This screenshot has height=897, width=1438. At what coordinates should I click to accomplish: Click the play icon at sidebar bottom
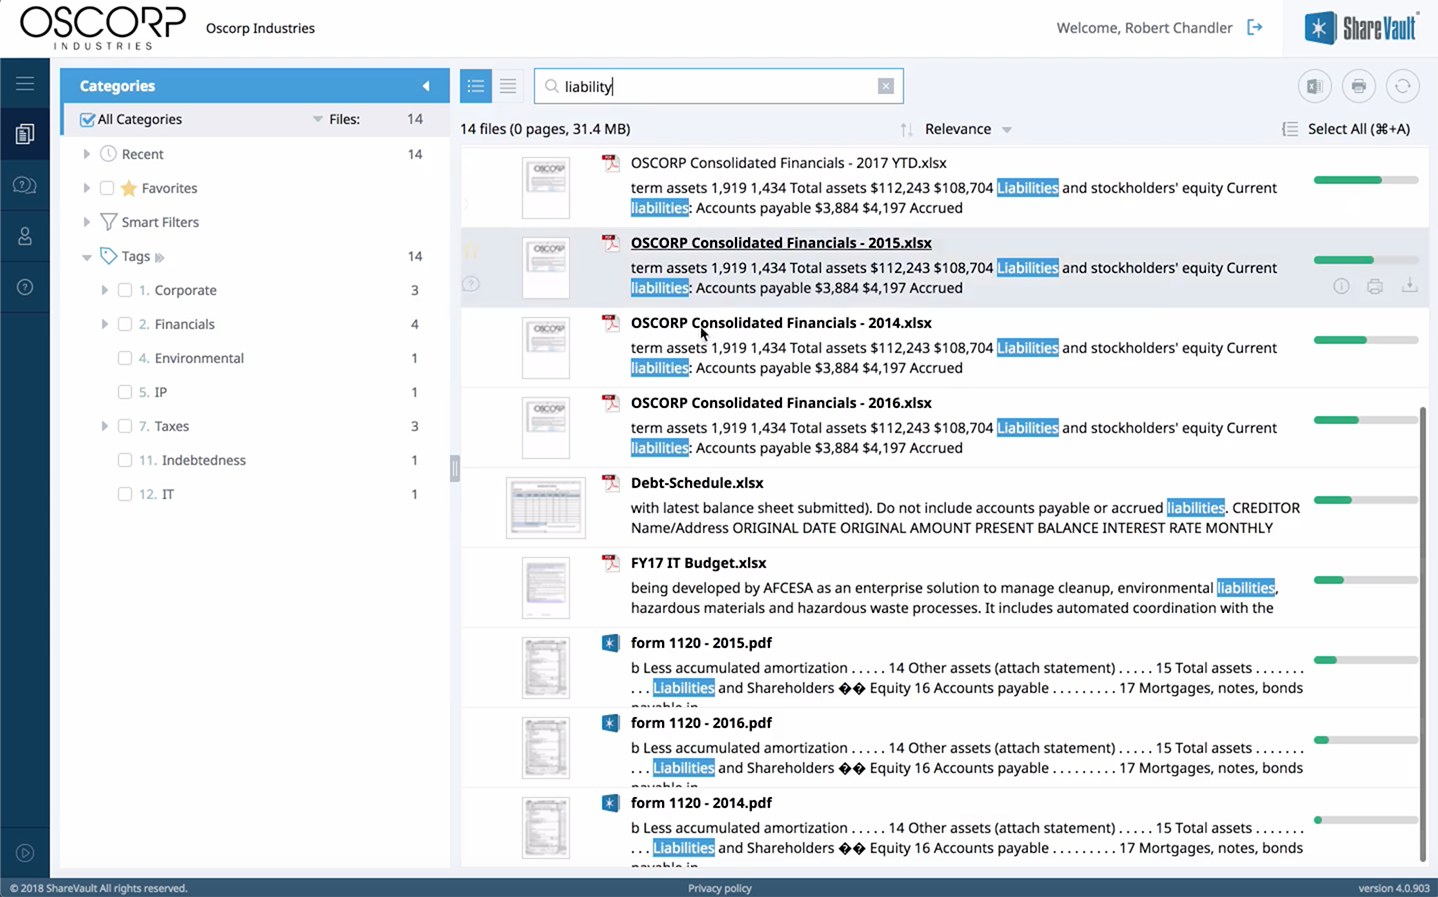25,853
